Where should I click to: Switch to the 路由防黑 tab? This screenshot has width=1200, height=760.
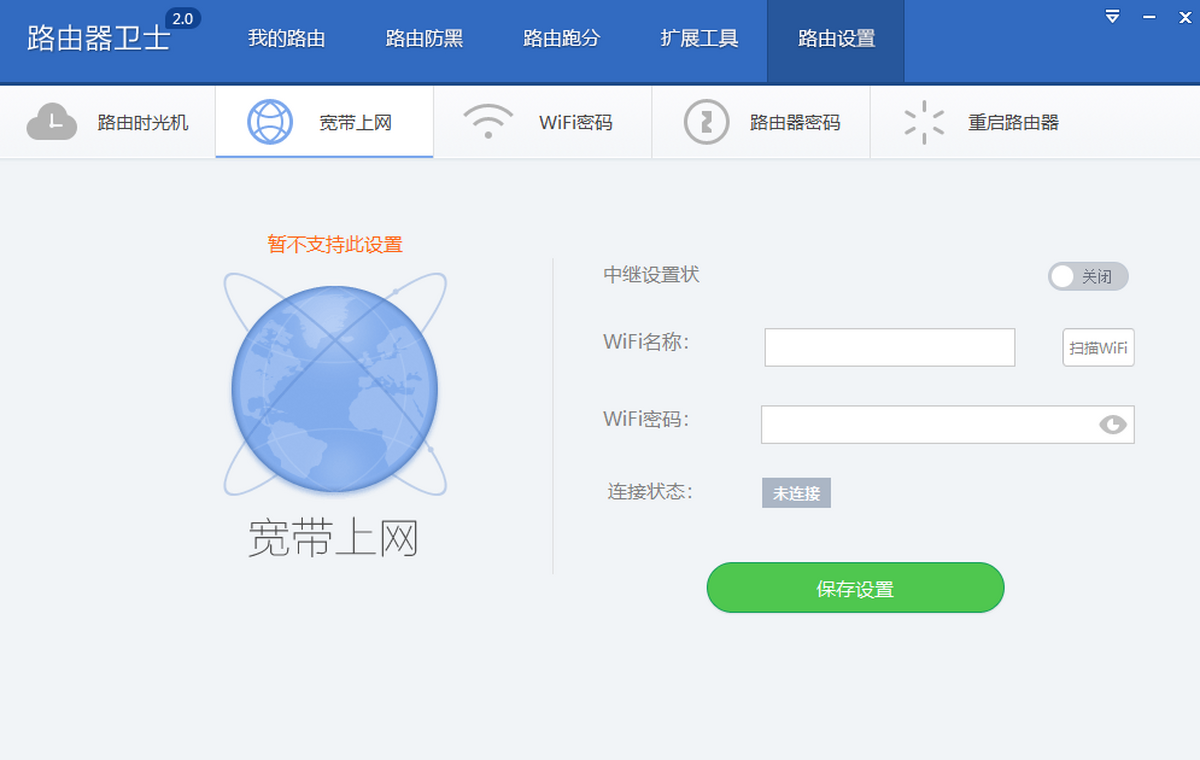click(x=424, y=39)
